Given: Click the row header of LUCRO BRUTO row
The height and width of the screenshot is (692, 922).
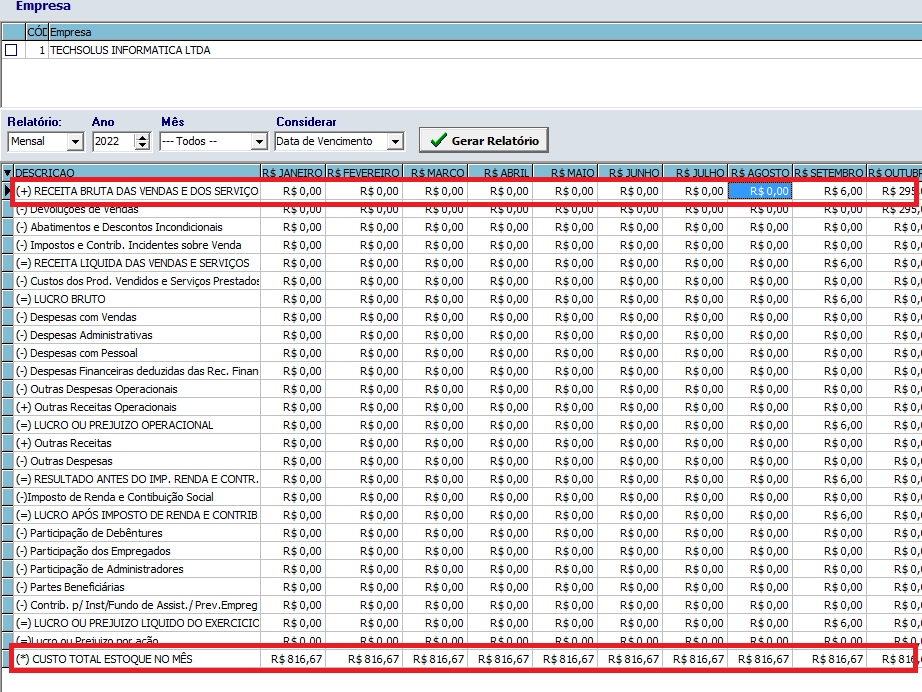Looking at the screenshot, I should pyautogui.click(x=7, y=299).
